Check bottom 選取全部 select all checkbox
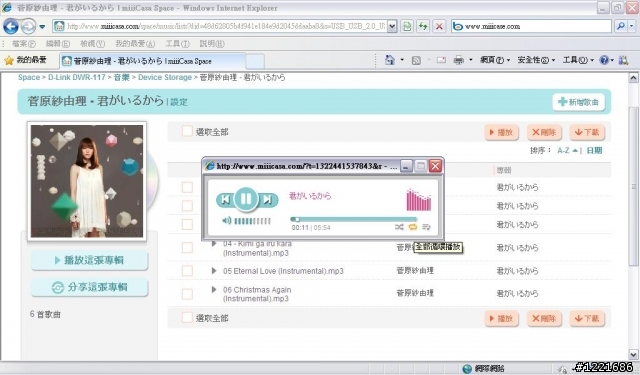Image resolution: width=640 pixels, height=375 pixels. (187, 317)
